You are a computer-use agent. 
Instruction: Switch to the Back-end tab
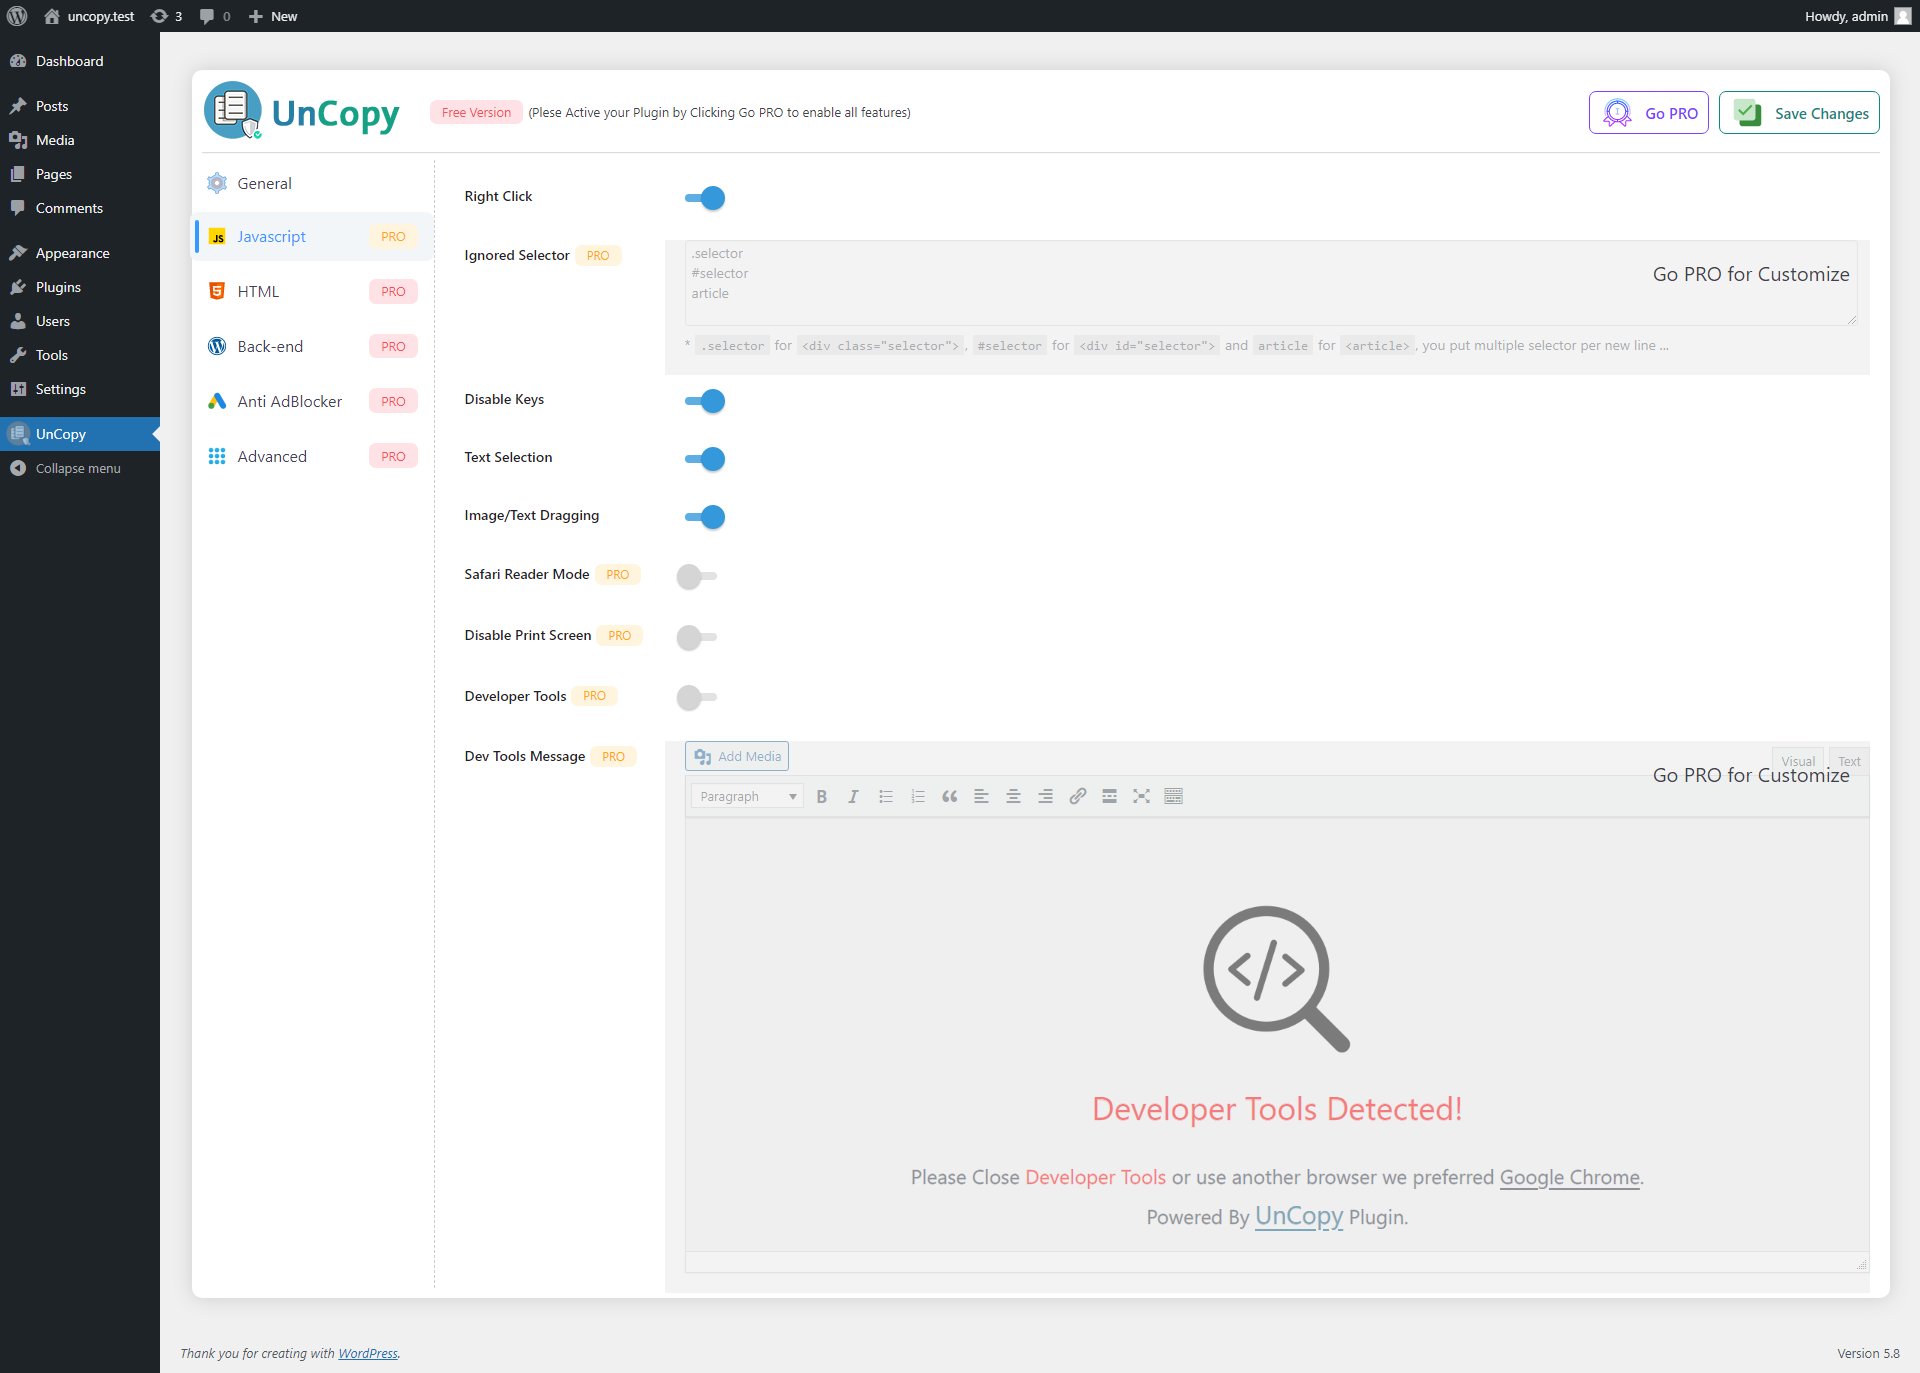click(313, 346)
